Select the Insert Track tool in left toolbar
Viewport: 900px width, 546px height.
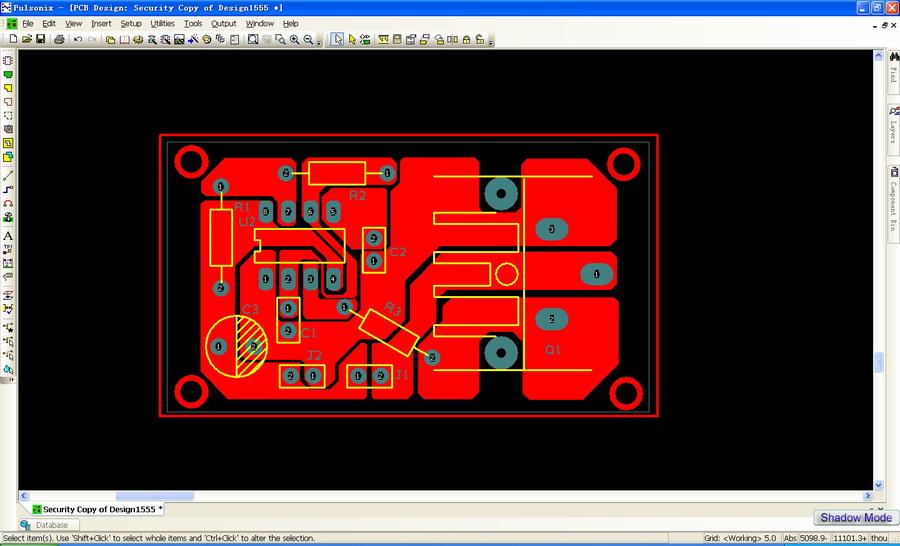(x=8, y=189)
